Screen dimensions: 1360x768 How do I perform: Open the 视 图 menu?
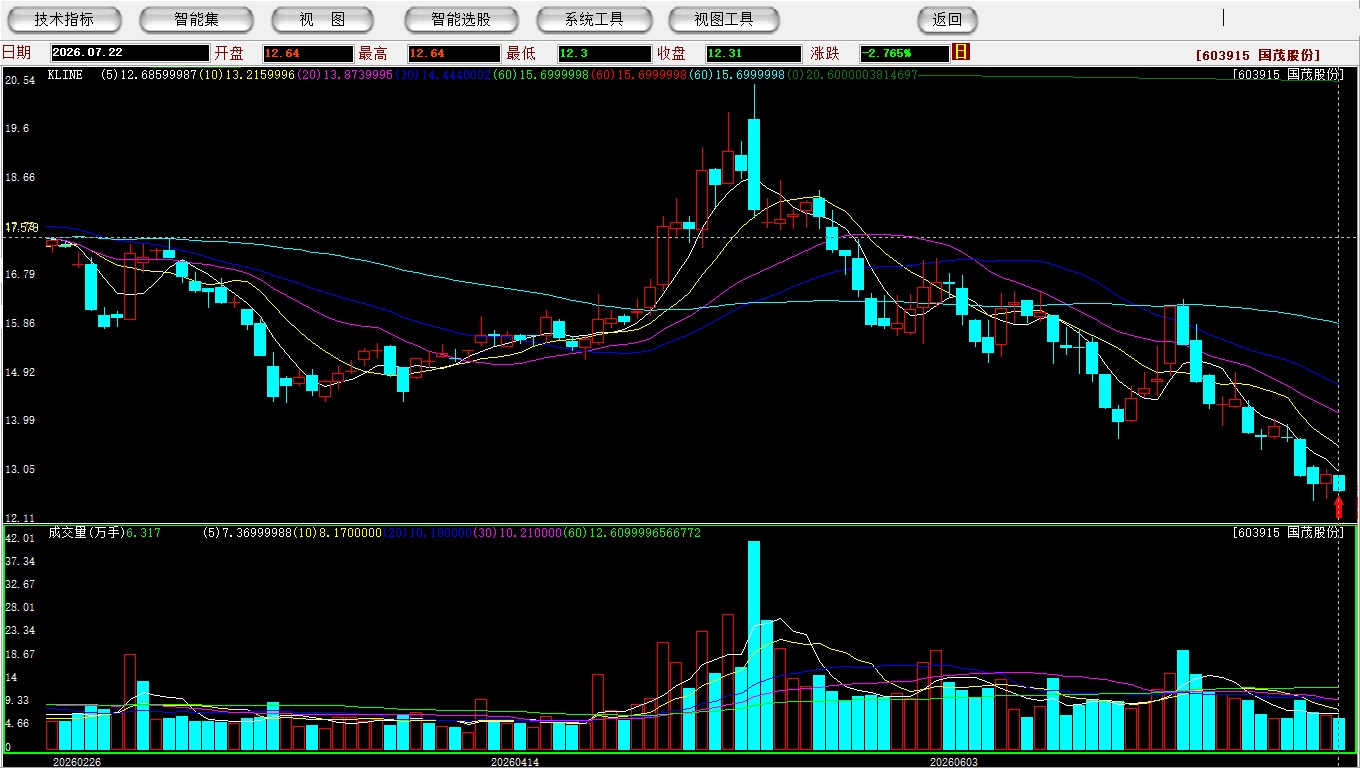point(322,19)
